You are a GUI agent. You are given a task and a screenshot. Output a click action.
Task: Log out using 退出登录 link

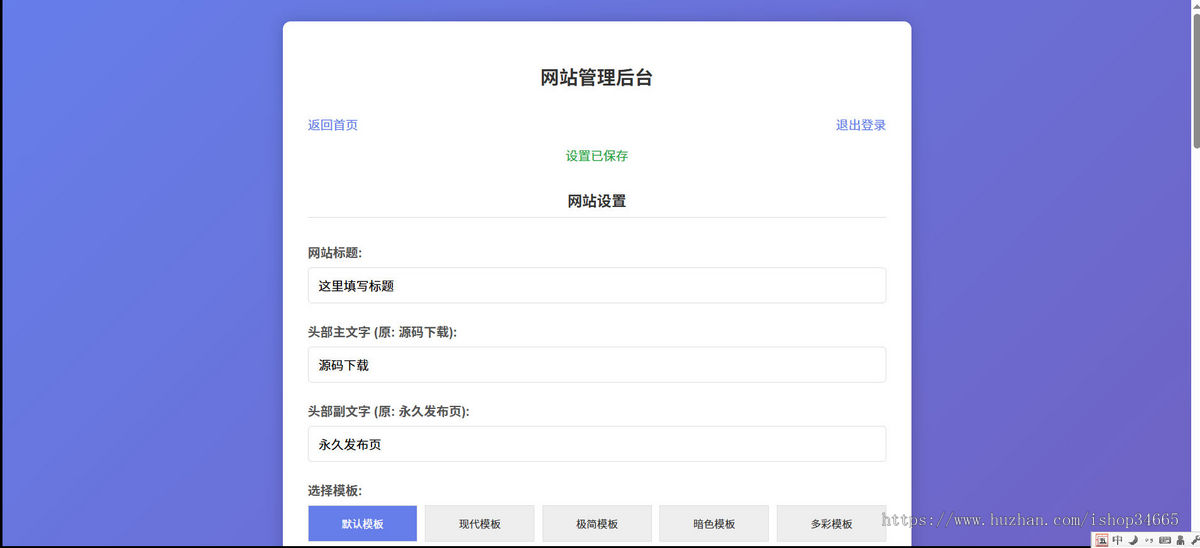[x=861, y=125]
